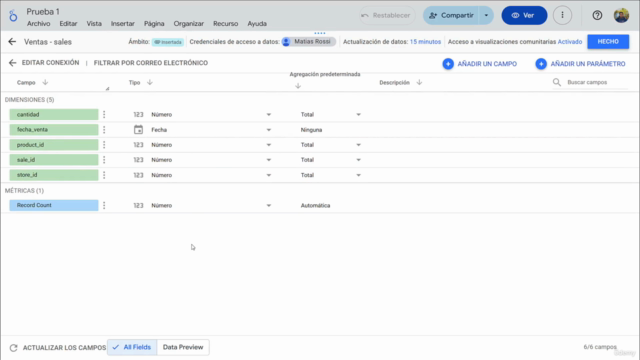Click the HECHO button
The height and width of the screenshot is (360, 640).
click(x=608, y=42)
